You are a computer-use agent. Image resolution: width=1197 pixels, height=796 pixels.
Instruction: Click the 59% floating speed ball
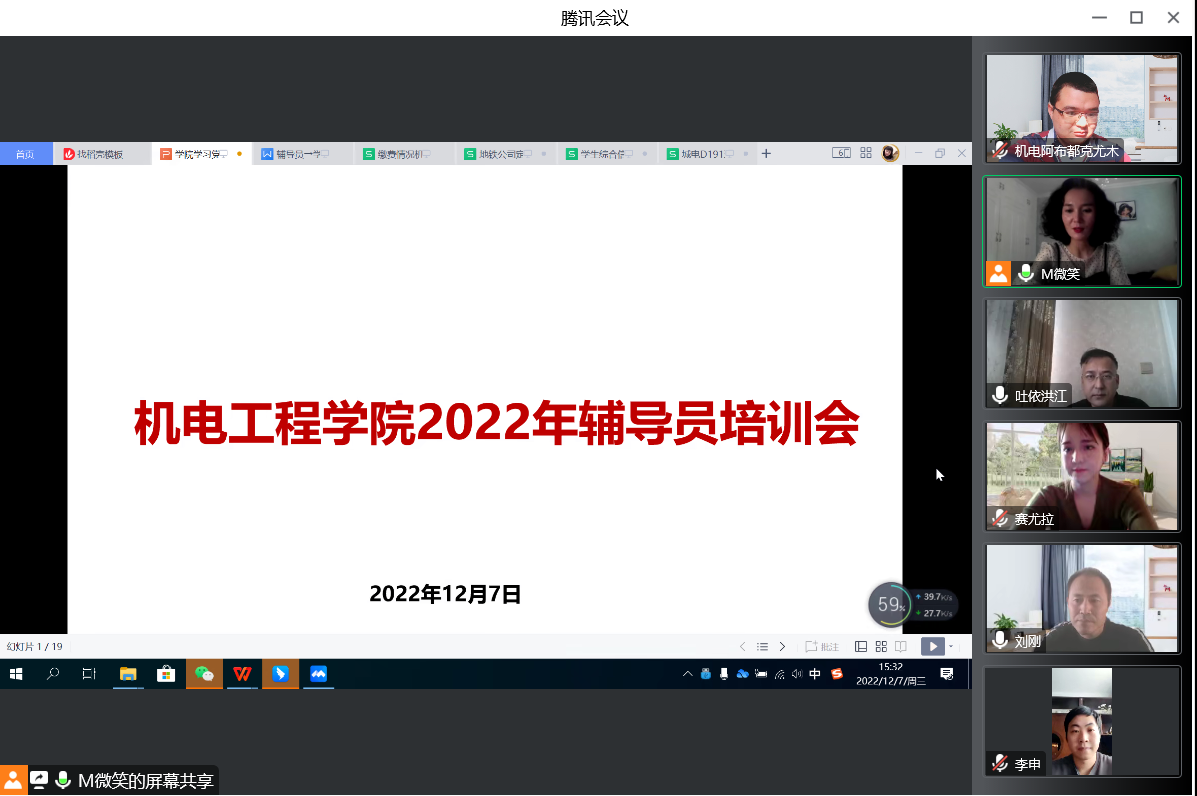tap(889, 604)
